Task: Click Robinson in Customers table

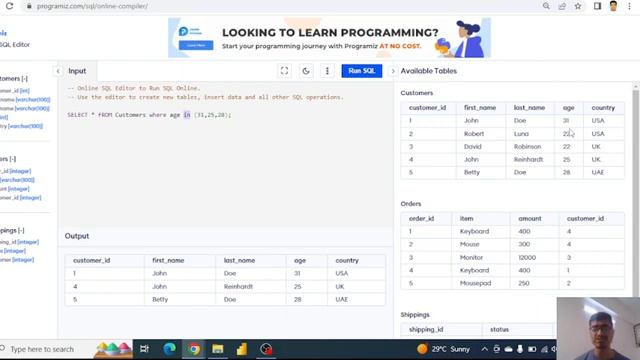Action: click(x=527, y=147)
